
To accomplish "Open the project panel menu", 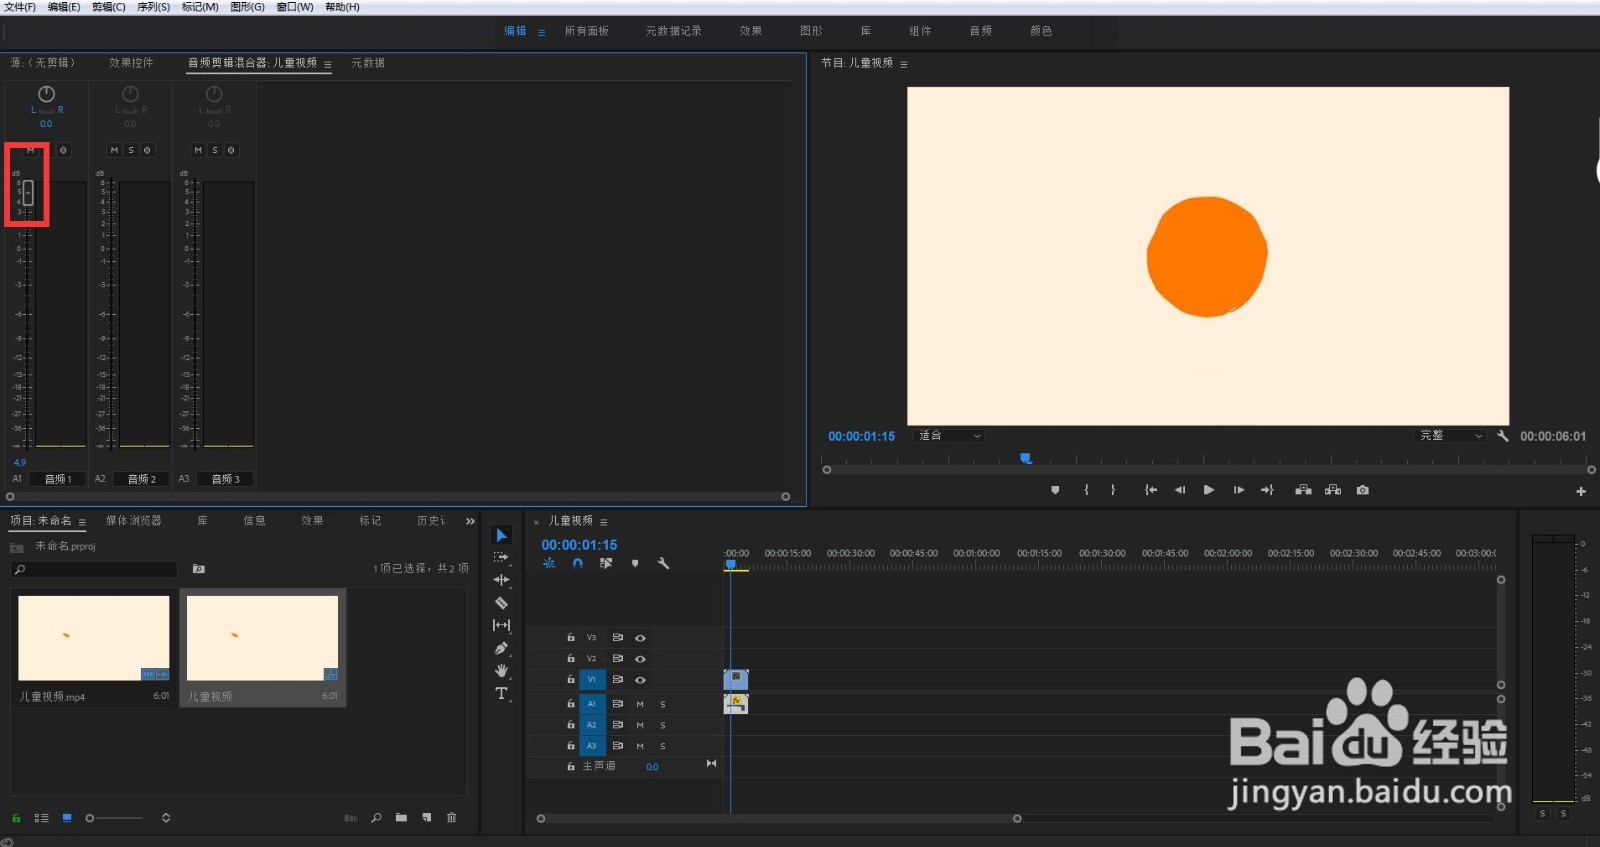I will point(82,522).
